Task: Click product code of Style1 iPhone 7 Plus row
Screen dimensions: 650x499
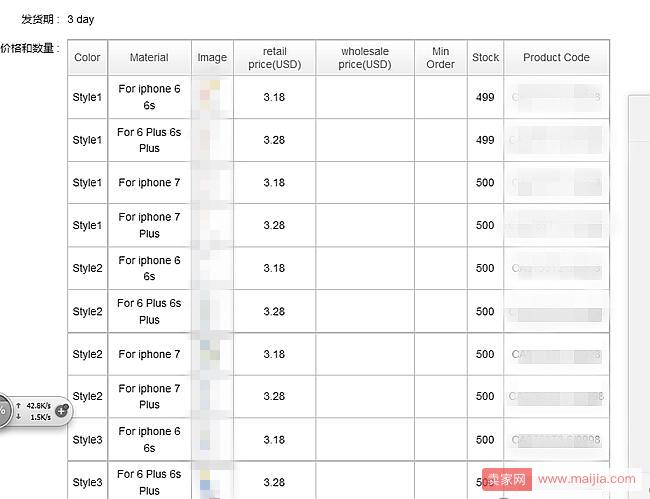Action: [556, 226]
